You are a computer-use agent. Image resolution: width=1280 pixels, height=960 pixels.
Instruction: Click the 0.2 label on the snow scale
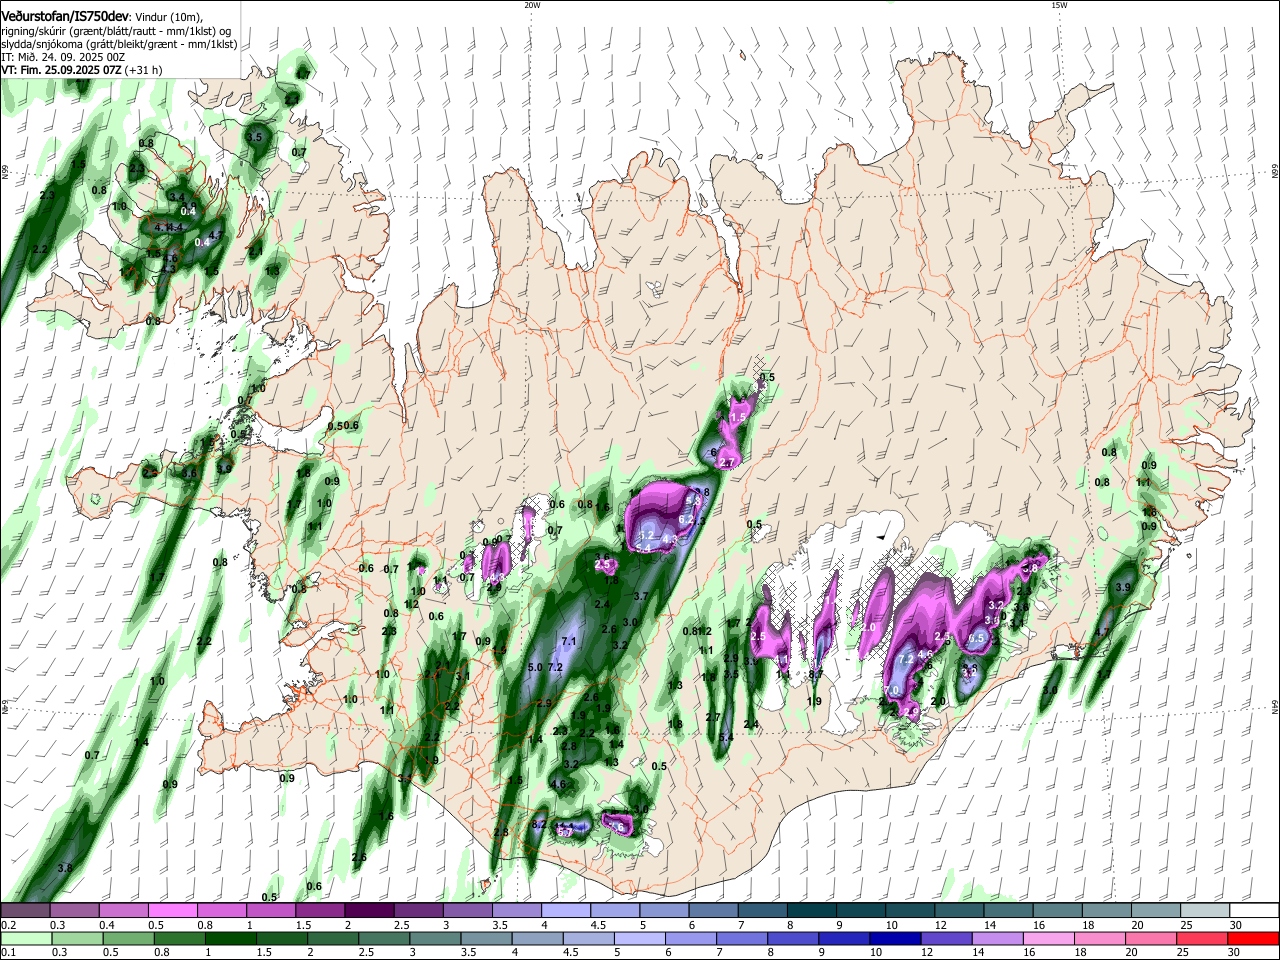click(x=9, y=925)
